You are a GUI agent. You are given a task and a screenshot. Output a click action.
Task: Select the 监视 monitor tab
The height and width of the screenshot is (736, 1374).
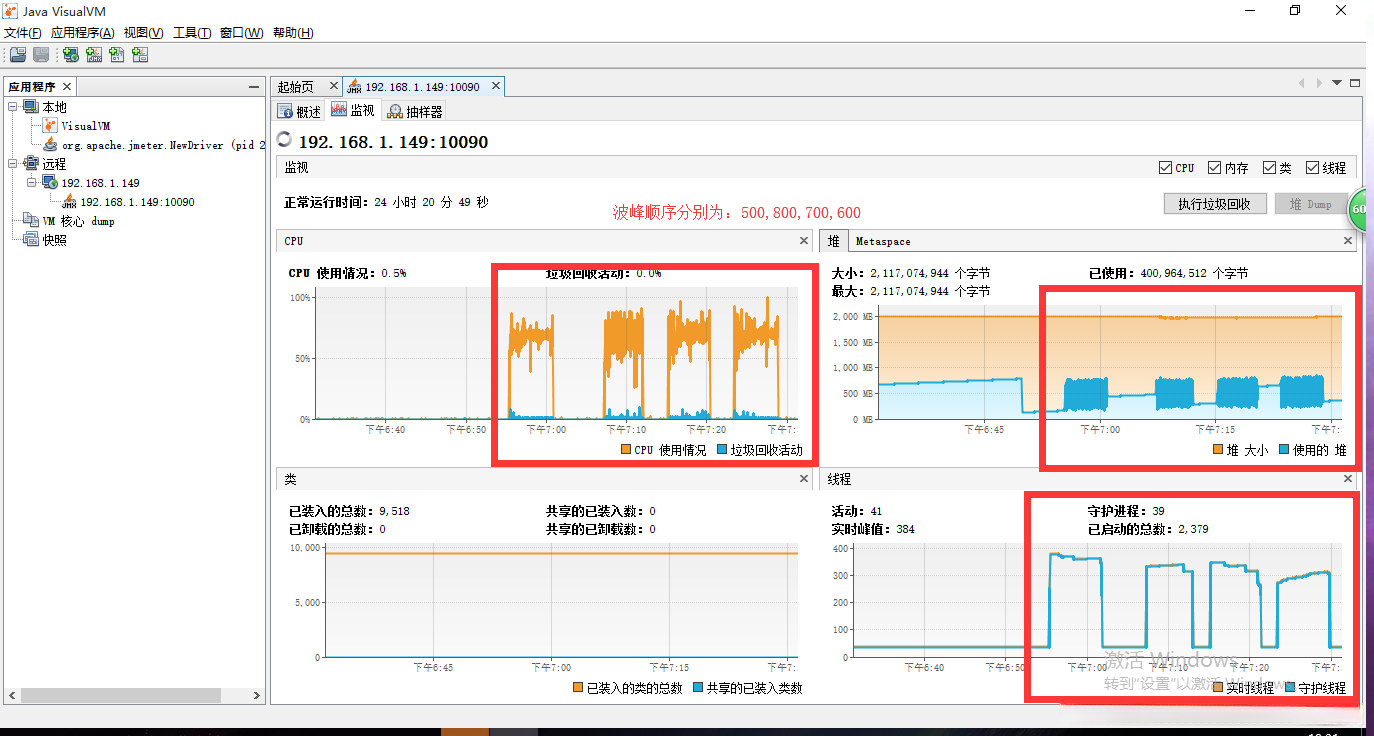point(353,111)
